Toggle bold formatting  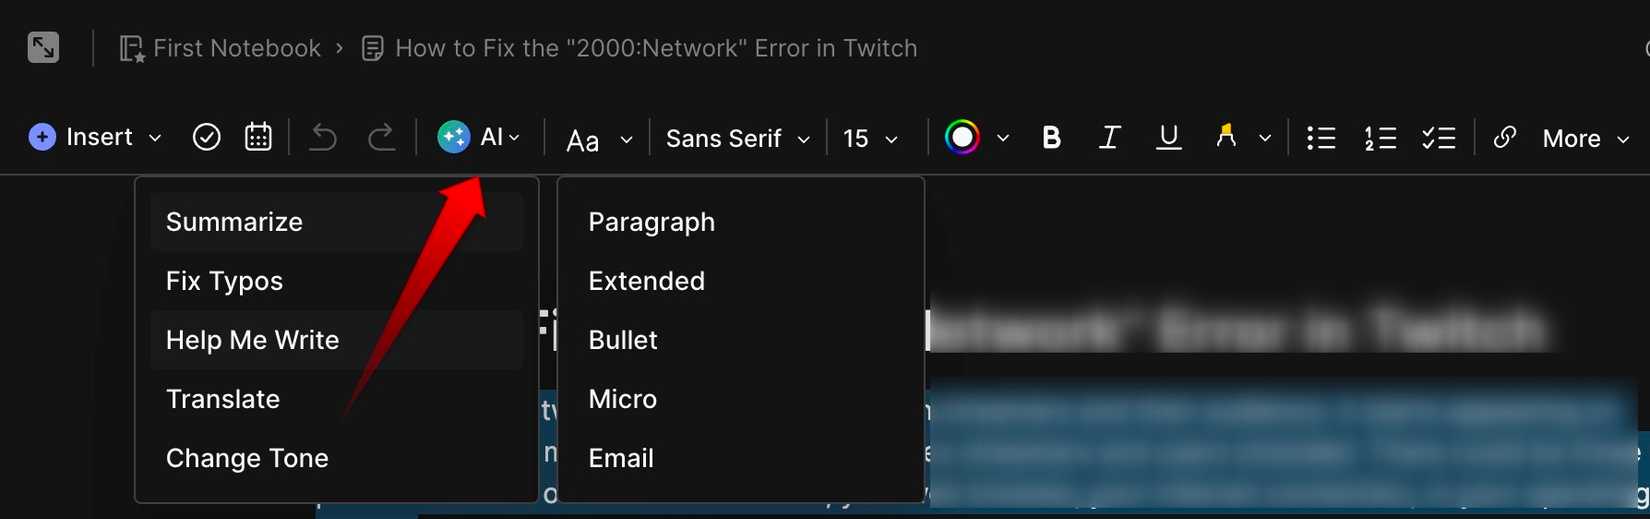pos(1051,138)
